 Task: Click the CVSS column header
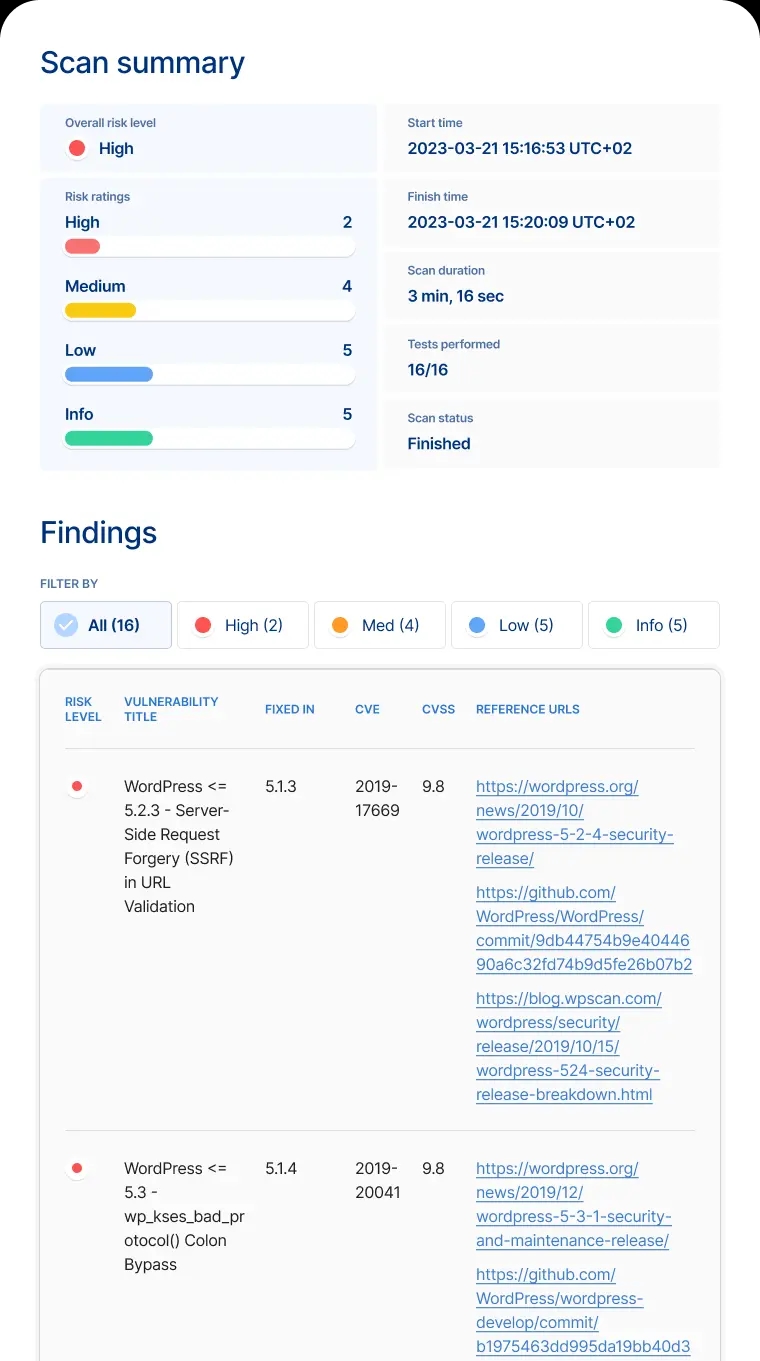pyautogui.click(x=438, y=709)
